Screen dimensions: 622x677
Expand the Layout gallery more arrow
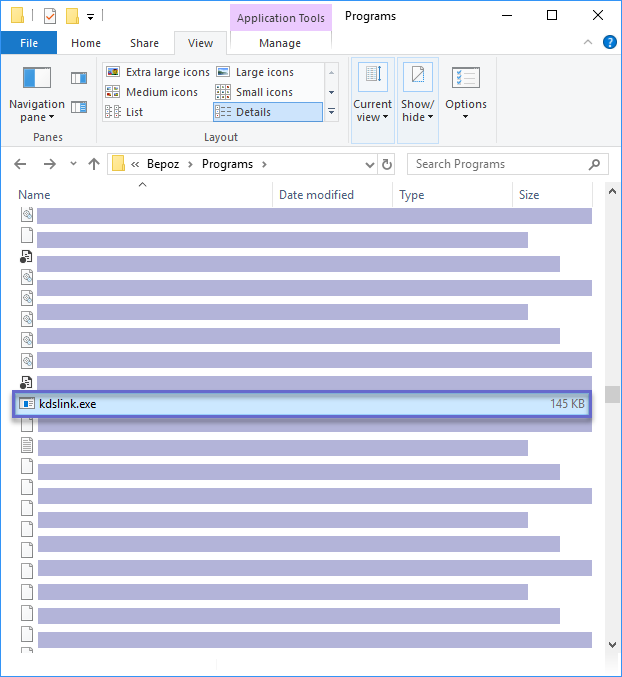click(331, 112)
